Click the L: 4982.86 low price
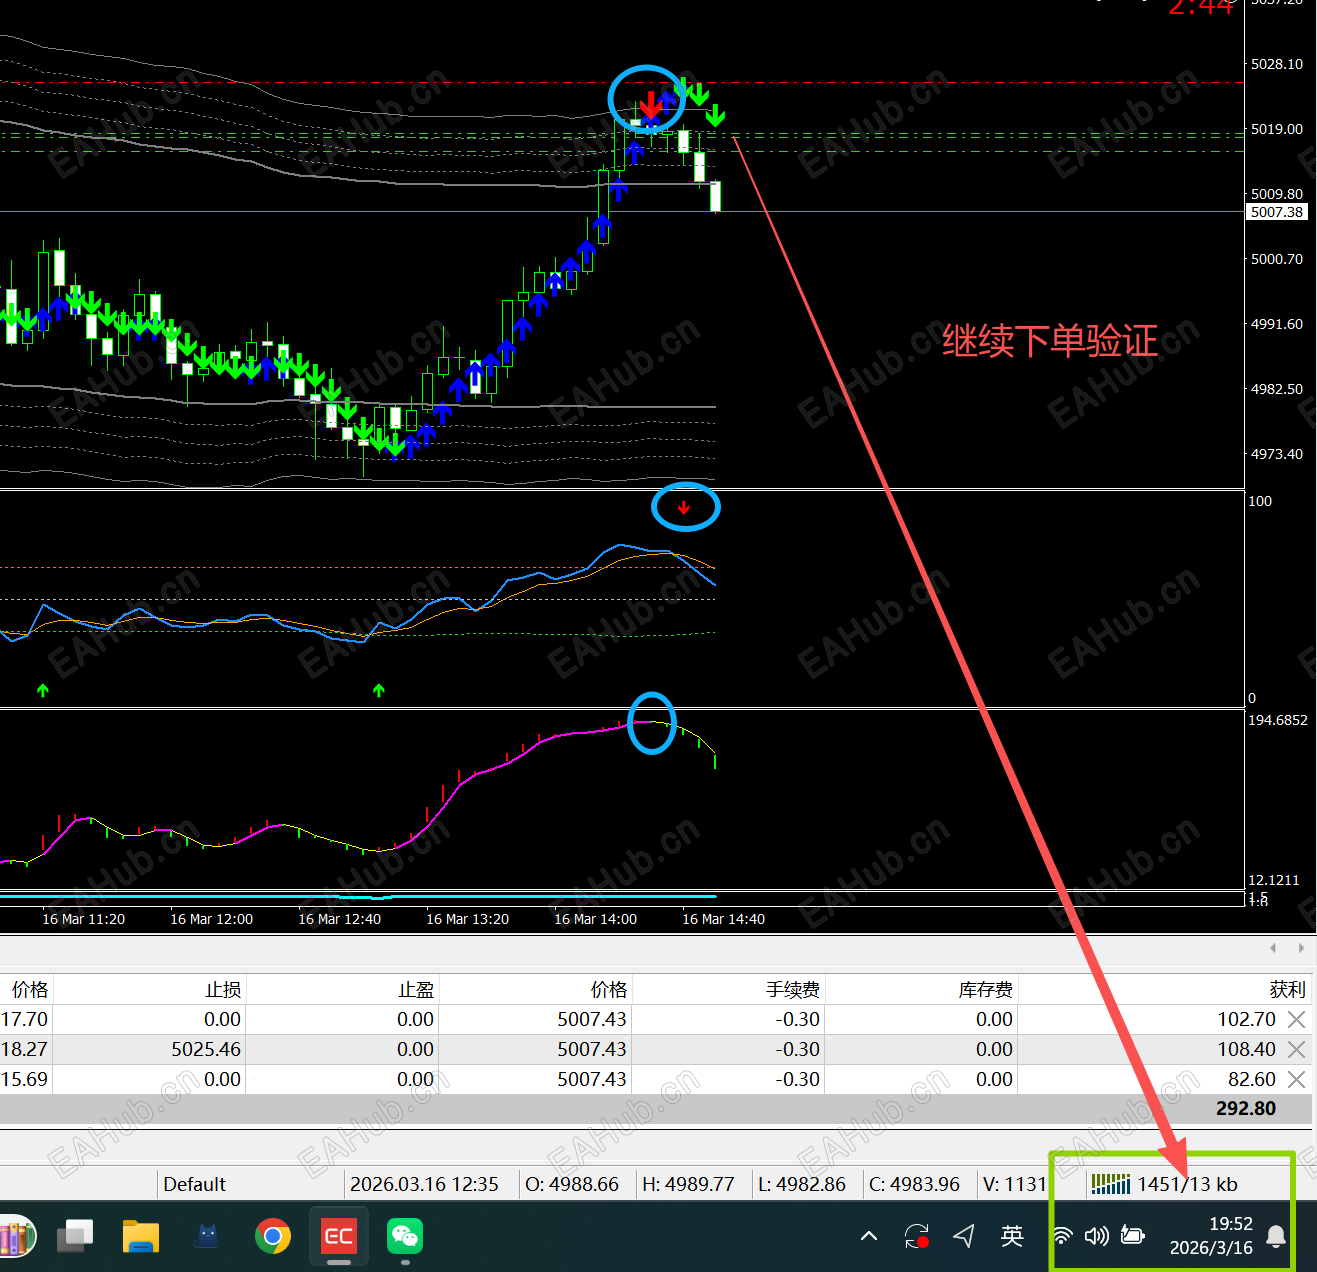Screen dimensions: 1317x1272 801,1184
